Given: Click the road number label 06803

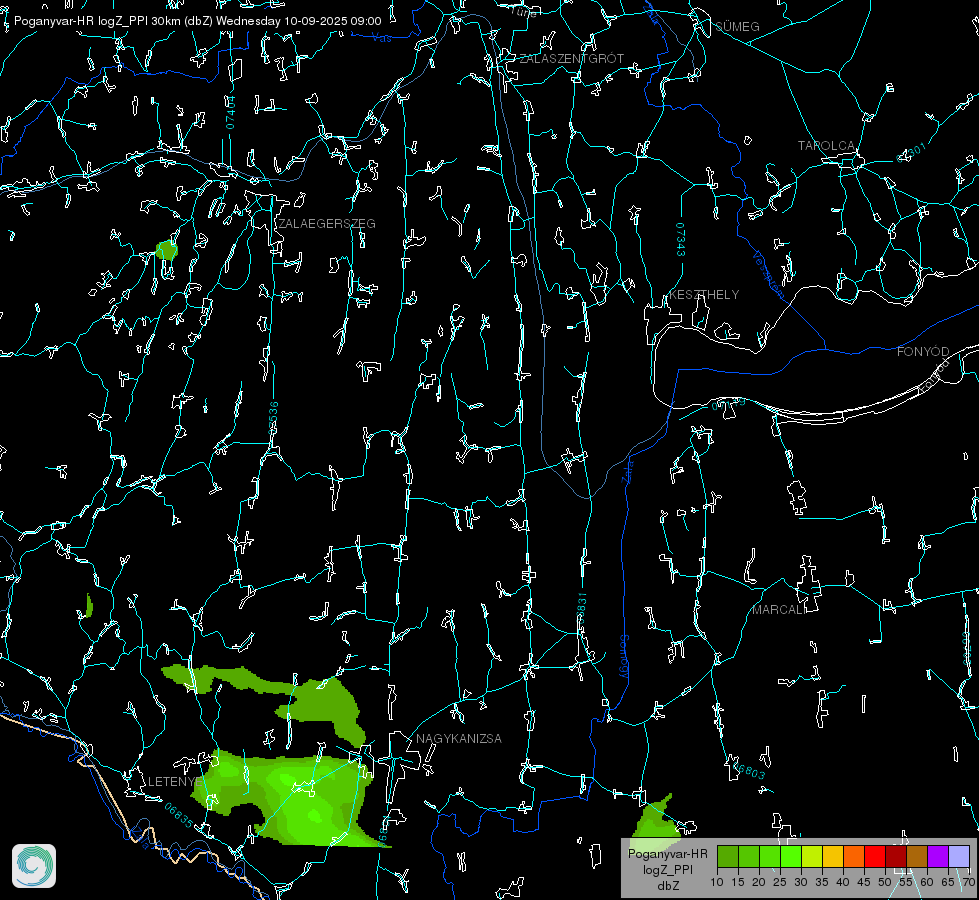Looking at the screenshot, I should pyautogui.click(x=747, y=769).
